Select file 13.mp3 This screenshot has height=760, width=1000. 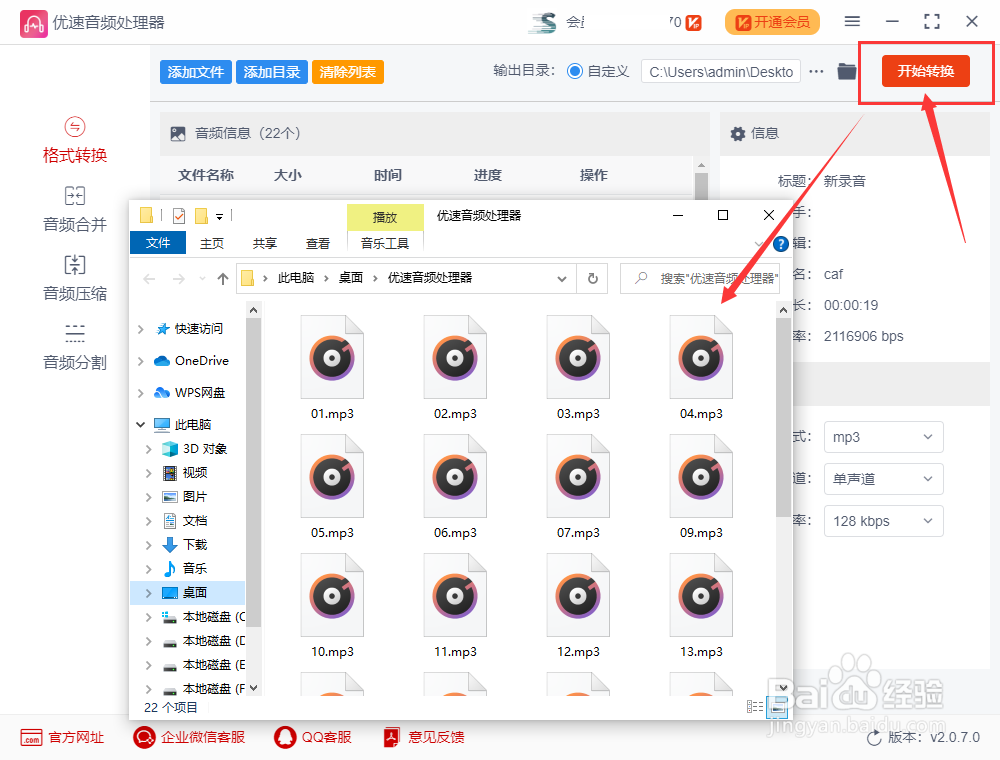coord(701,606)
